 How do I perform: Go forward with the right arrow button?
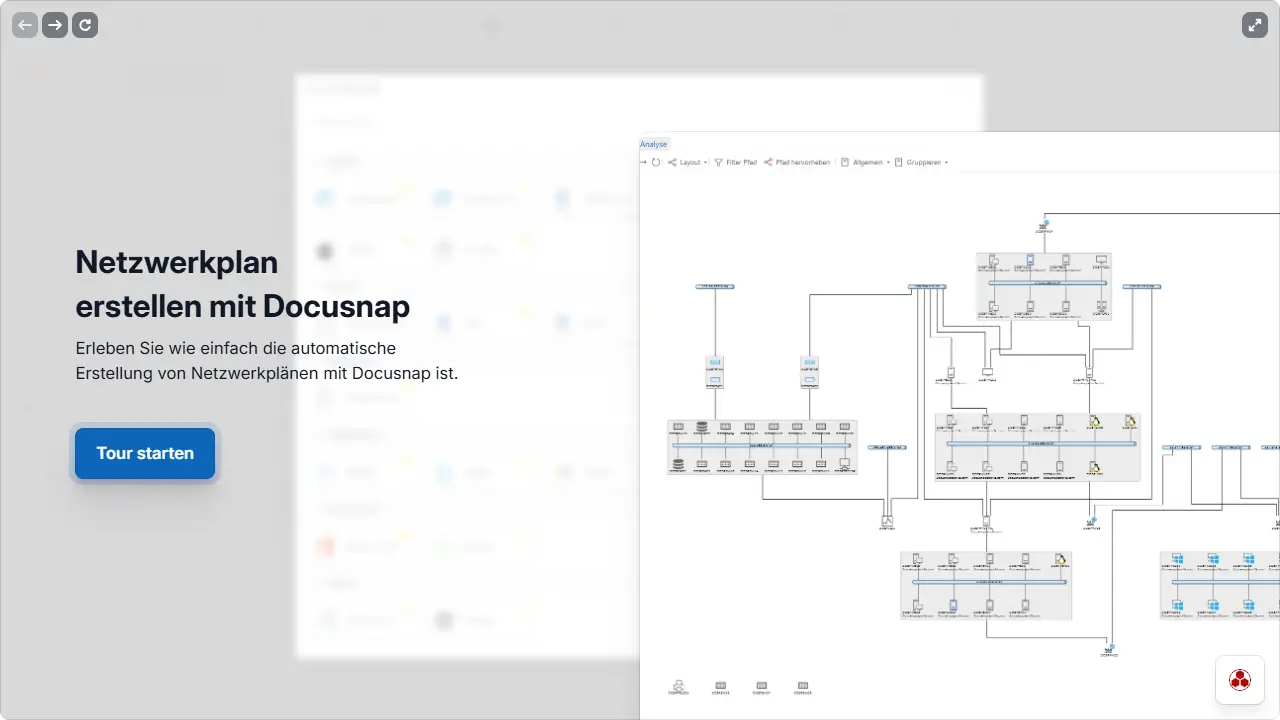click(55, 25)
